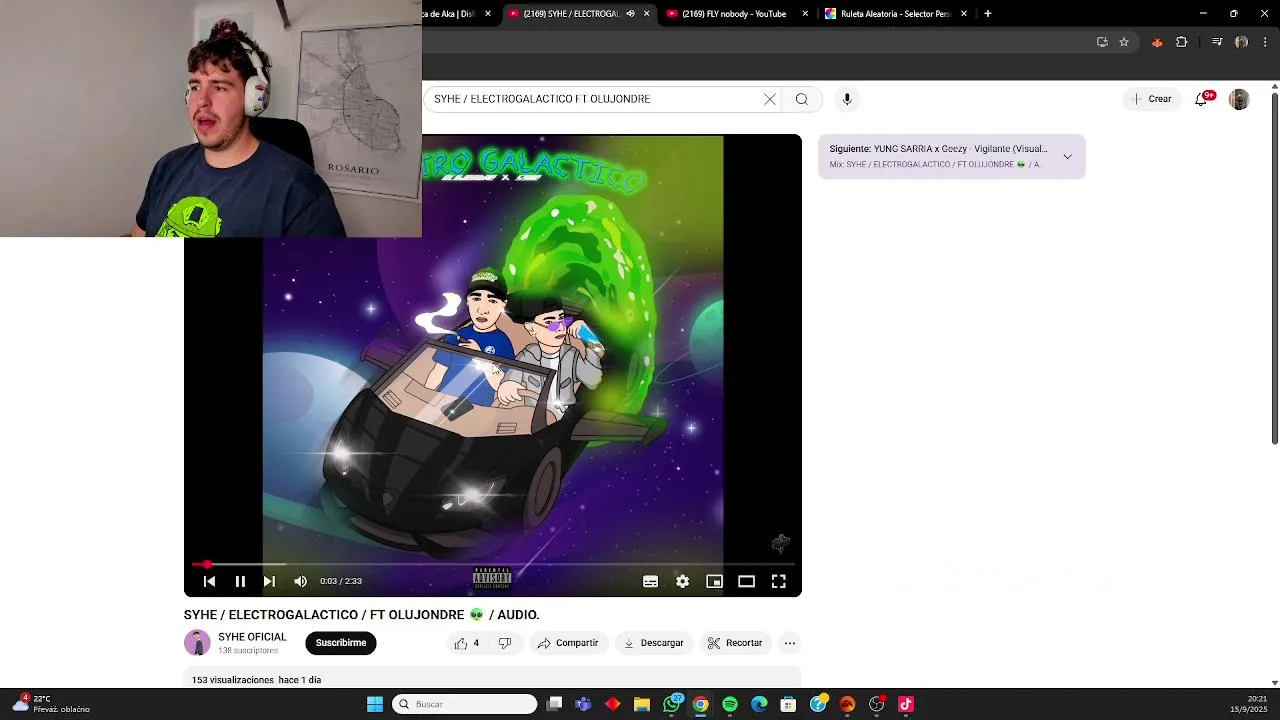This screenshot has height=720, width=1280.
Task: Click the Suscribirme button
Action: tap(341, 643)
